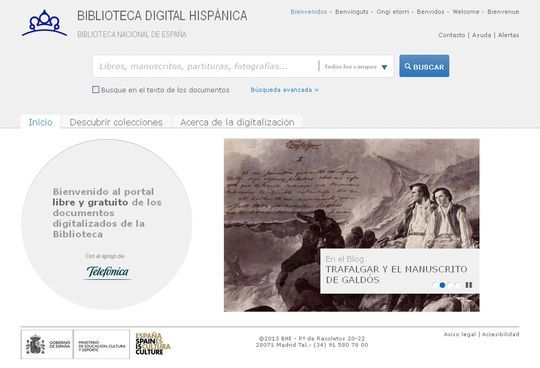Switch language to Benvinguts (Catalan)
The width and height of the screenshot is (540, 368).
(352, 12)
